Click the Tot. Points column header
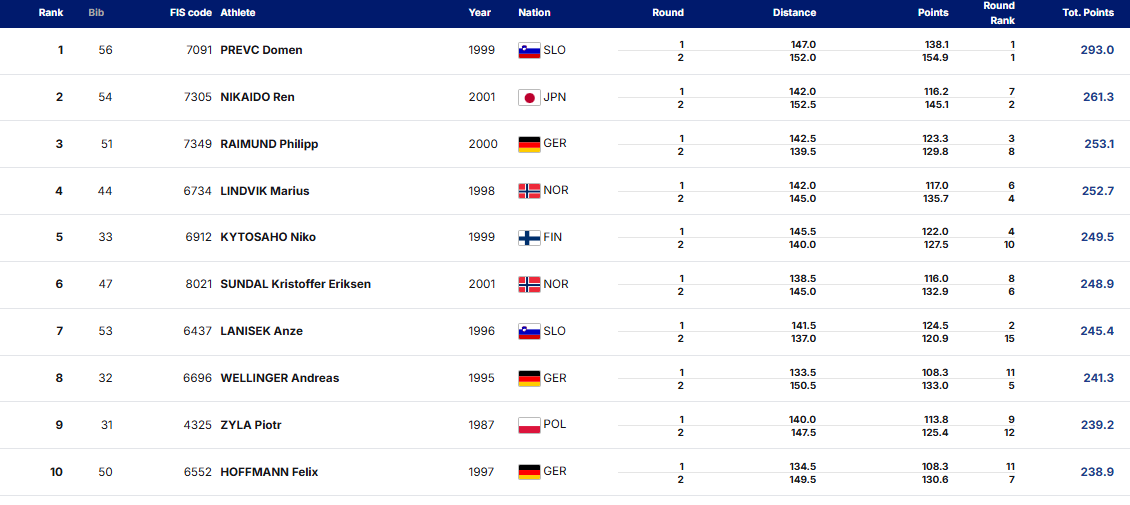 (1088, 13)
